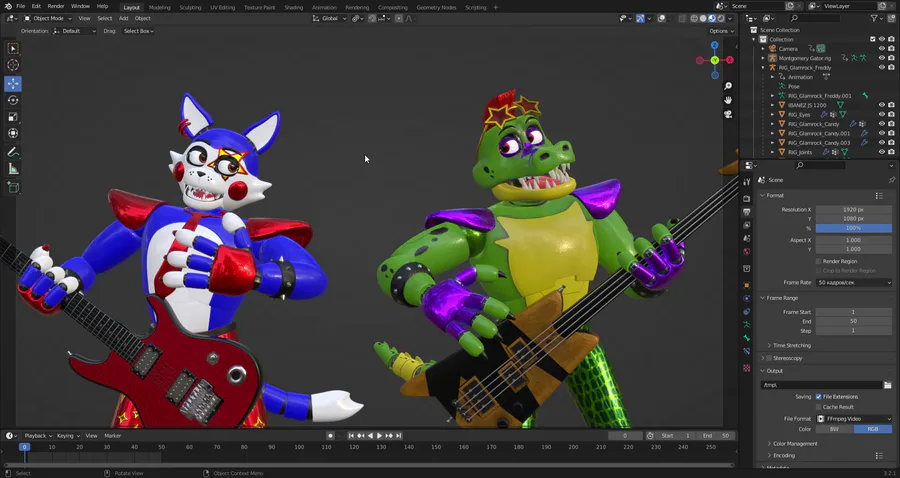Select the Transform tool
This screenshot has height=478, width=900.
pyautogui.click(x=13, y=134)
